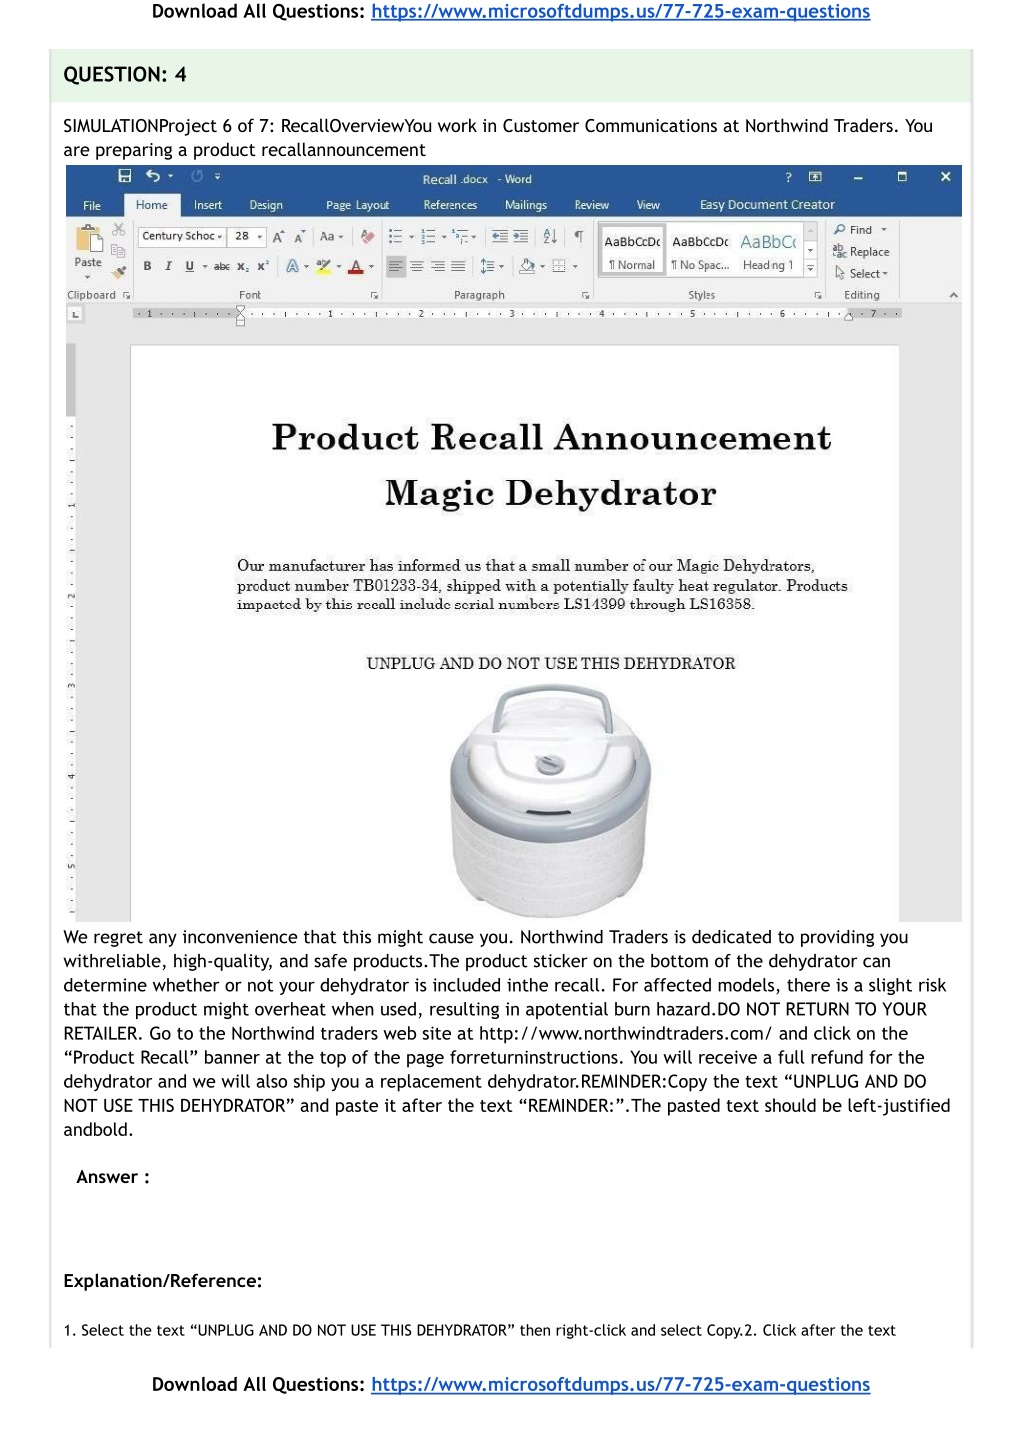The image size is (1024, 1446).
Task: Click the Increase Indent icon
Action: 521,236
